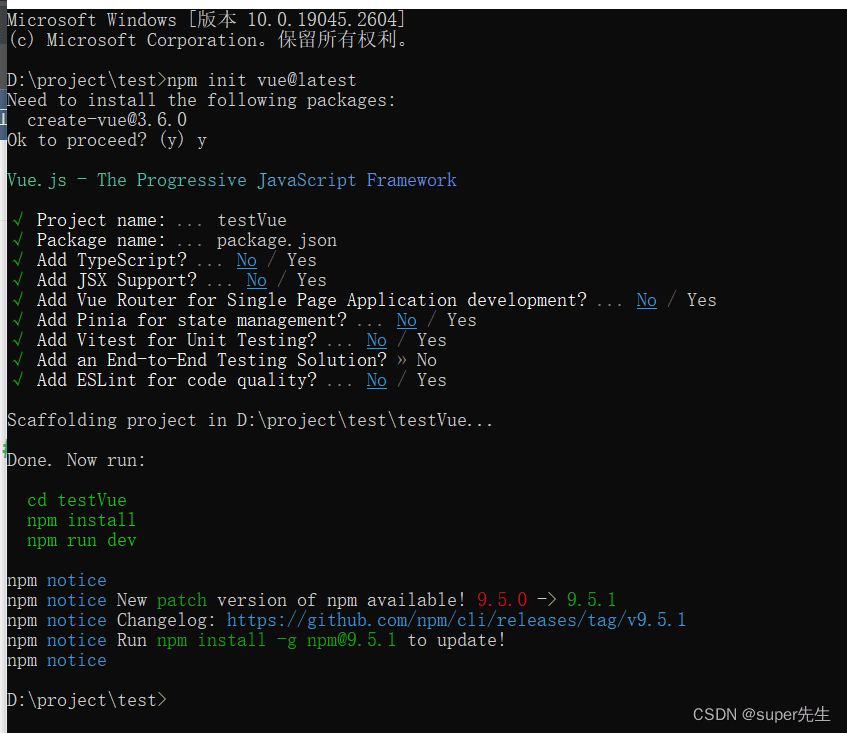This screenshot has height=733, width=847.
Task: Click the Vue.js Progressive JavaScript Framework heading
Action: (231, 180)
